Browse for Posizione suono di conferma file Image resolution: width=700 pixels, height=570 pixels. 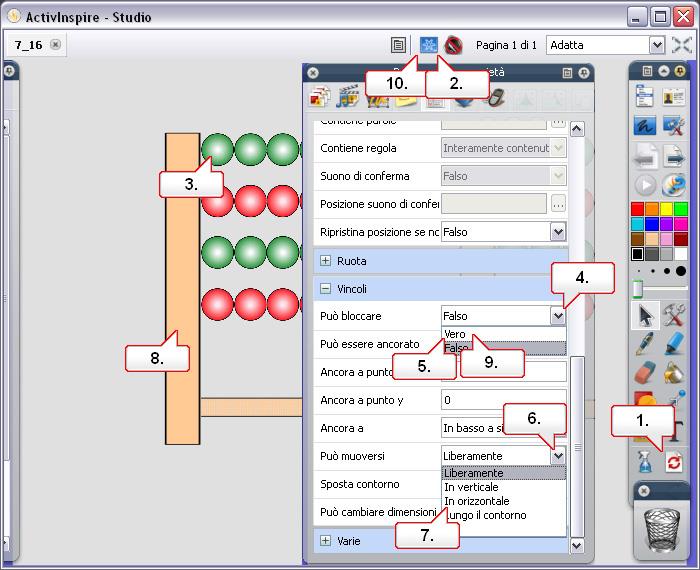pyautogui.click(x=558, y=204)
